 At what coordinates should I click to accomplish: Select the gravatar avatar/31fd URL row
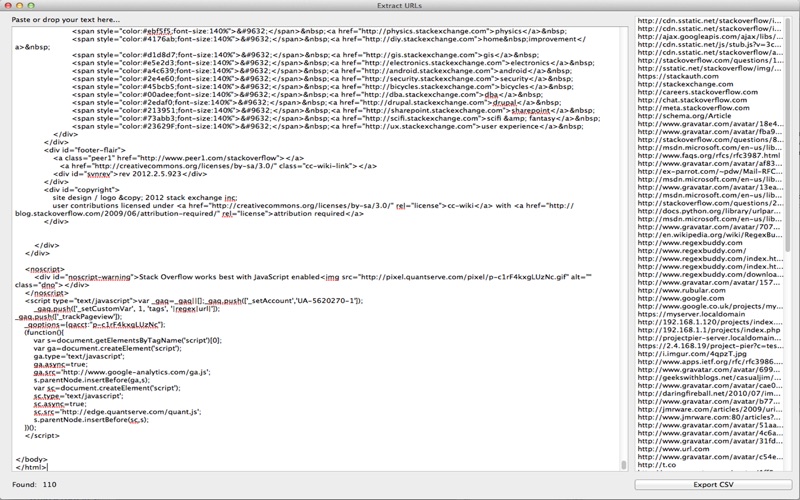709,441
